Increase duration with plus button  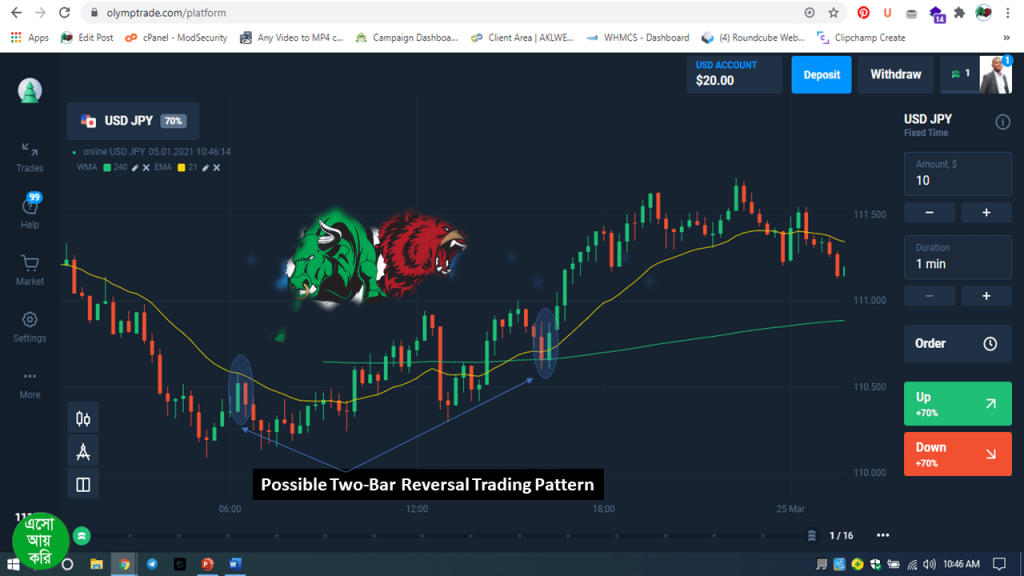tap(985, 296)
